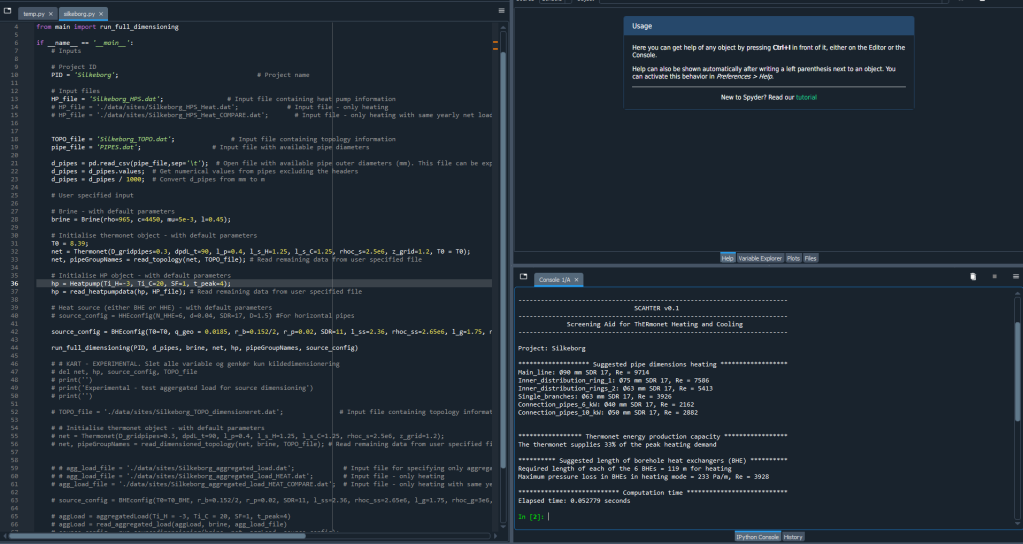Switch to the temp.py tab
This screenshot has width=1023, height=544.
(34, 14)
